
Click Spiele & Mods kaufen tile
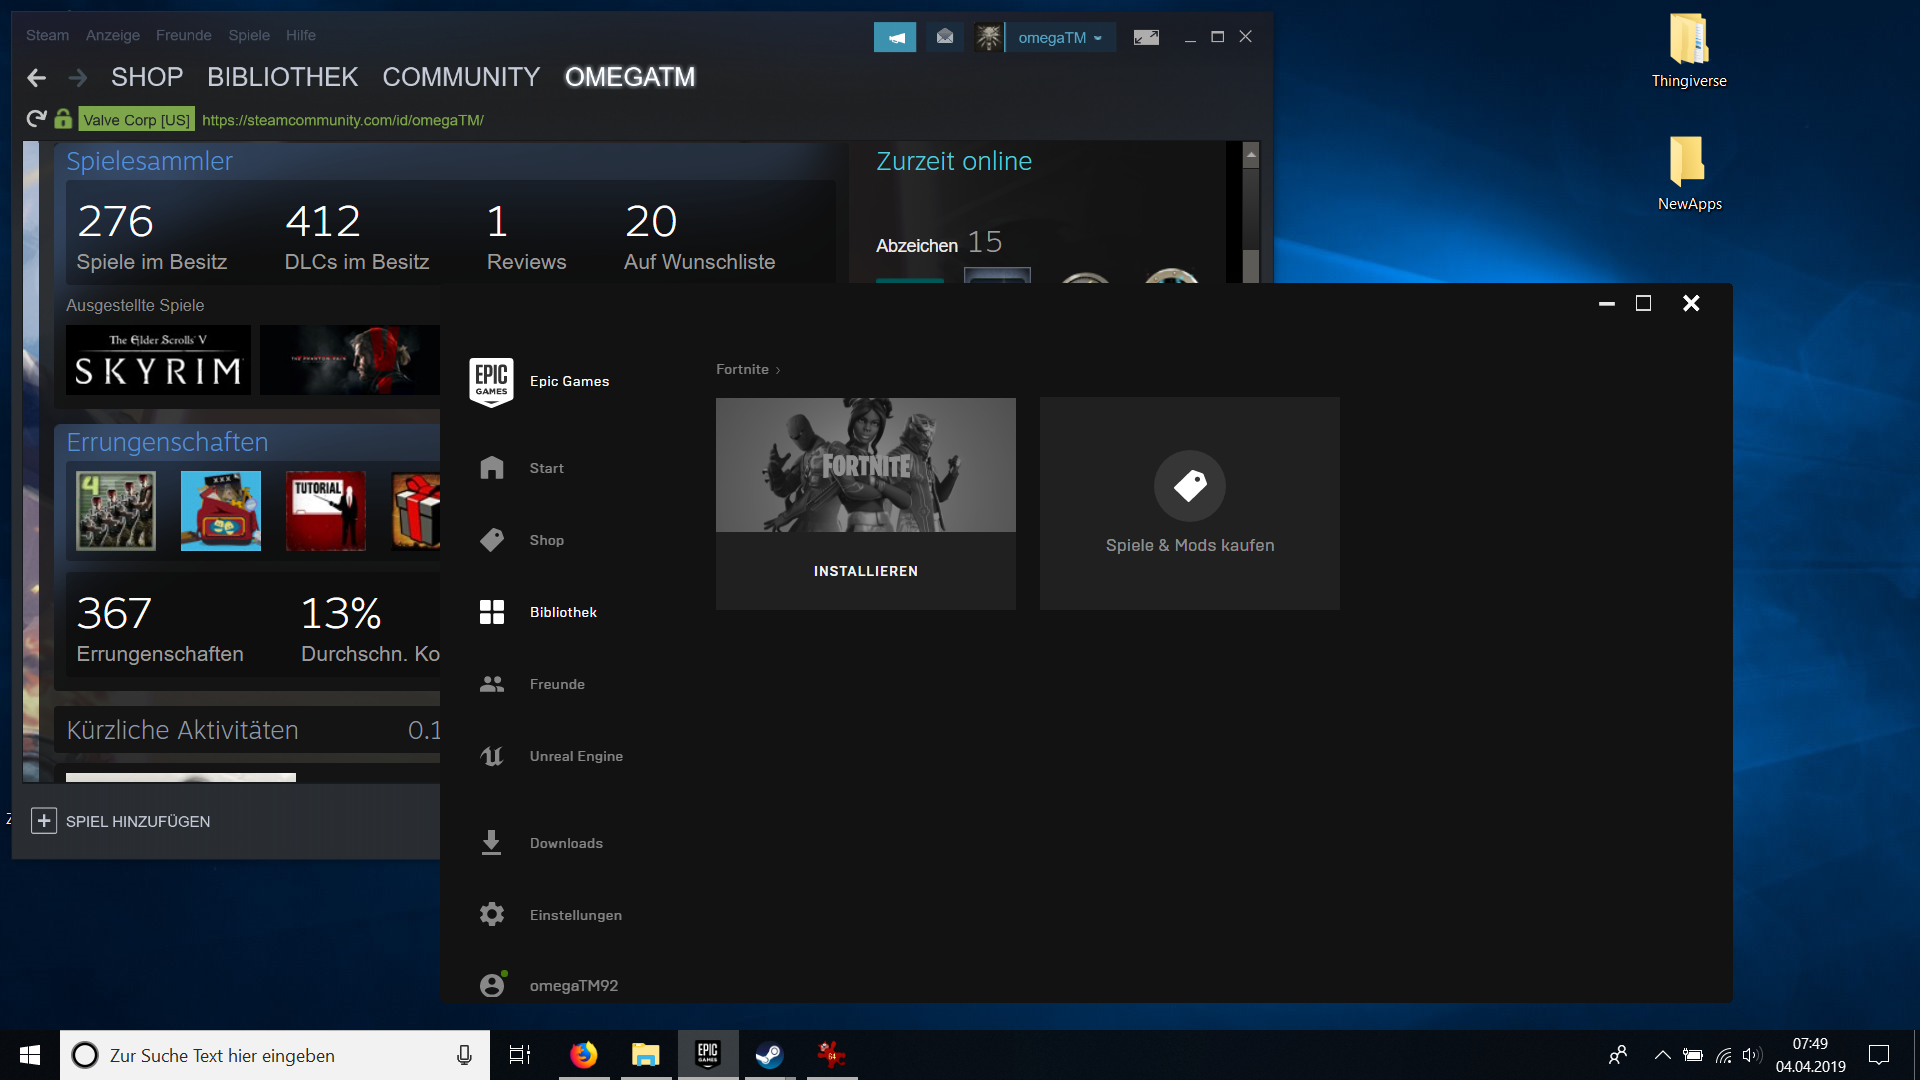point(1189,504)
